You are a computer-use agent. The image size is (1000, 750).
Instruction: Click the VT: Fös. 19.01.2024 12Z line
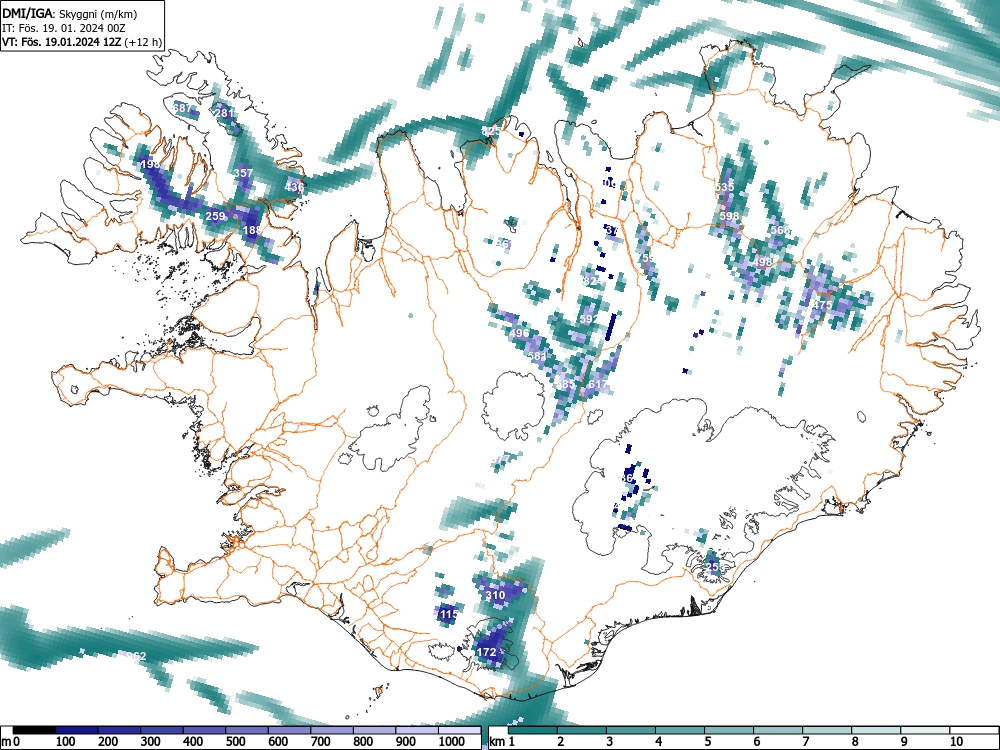pyautogui.click(x=82, y=42)
